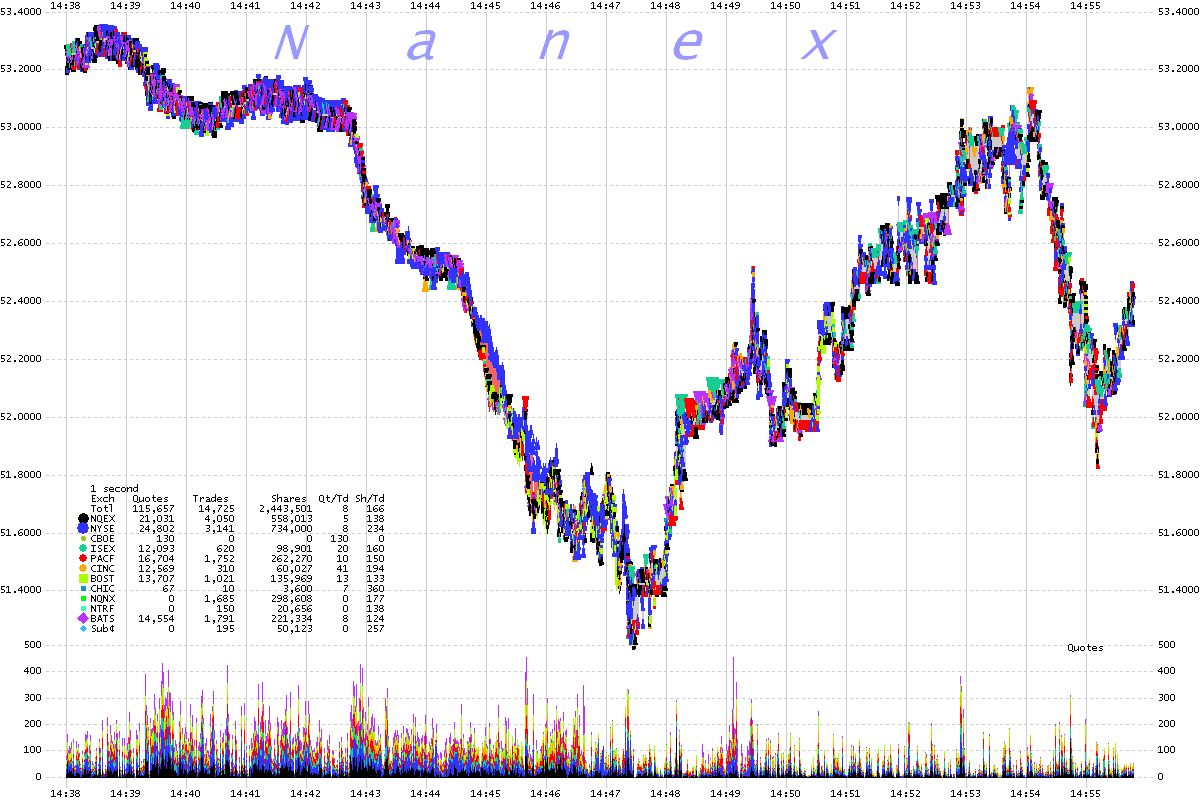
Task: Click 500 on the right volume axis
Action: pos(1167,645)
